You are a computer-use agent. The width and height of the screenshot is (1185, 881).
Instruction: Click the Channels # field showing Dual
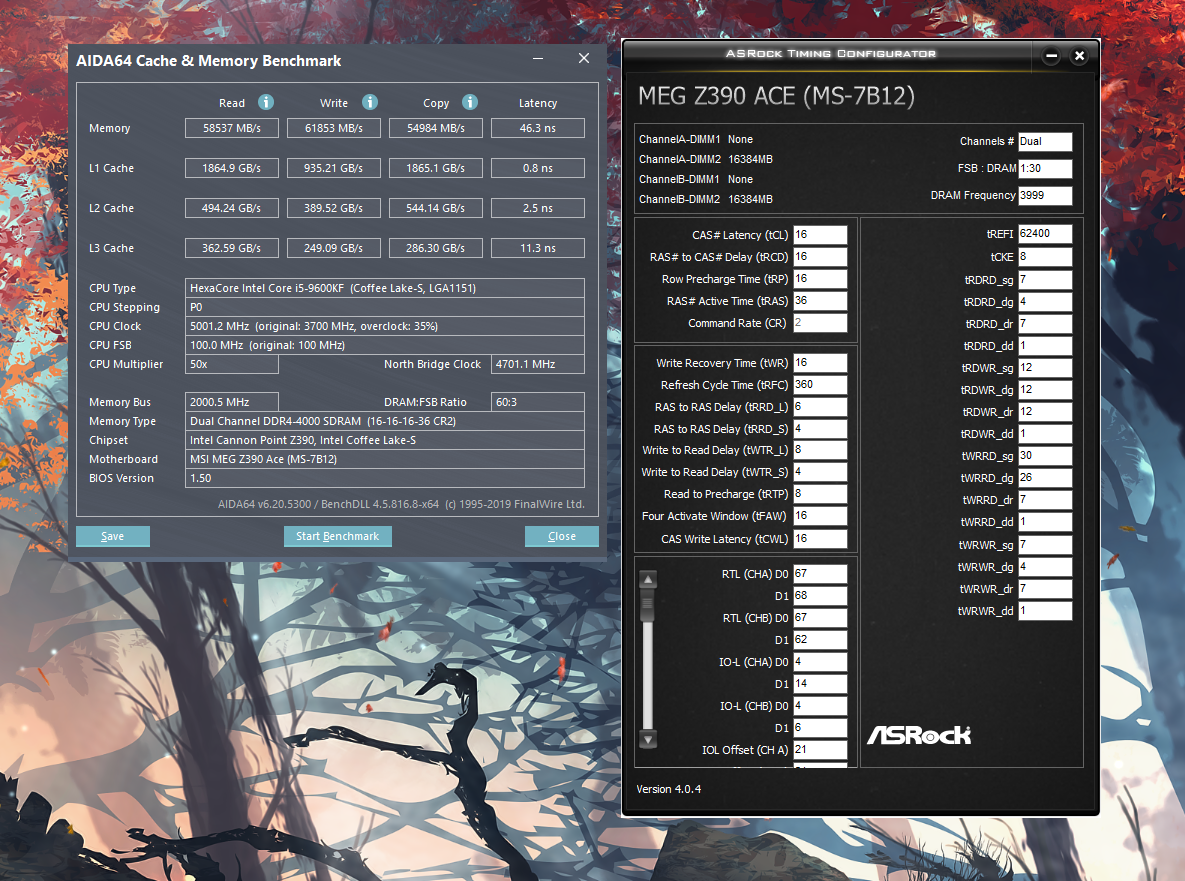point(1045,141)
